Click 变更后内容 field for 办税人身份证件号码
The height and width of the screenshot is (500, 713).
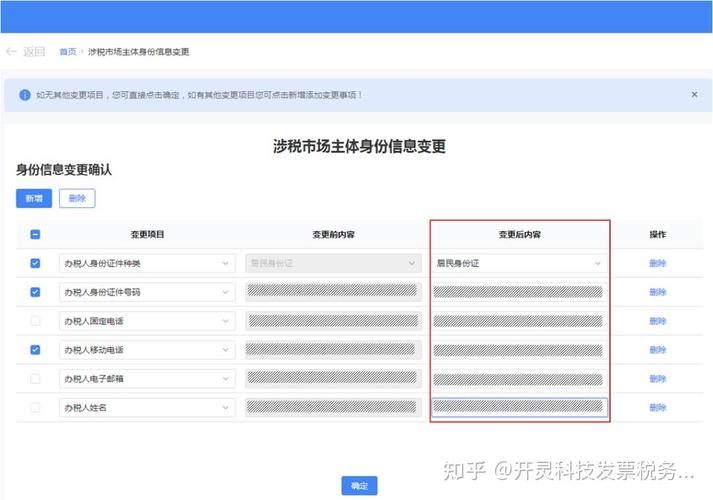519,292
